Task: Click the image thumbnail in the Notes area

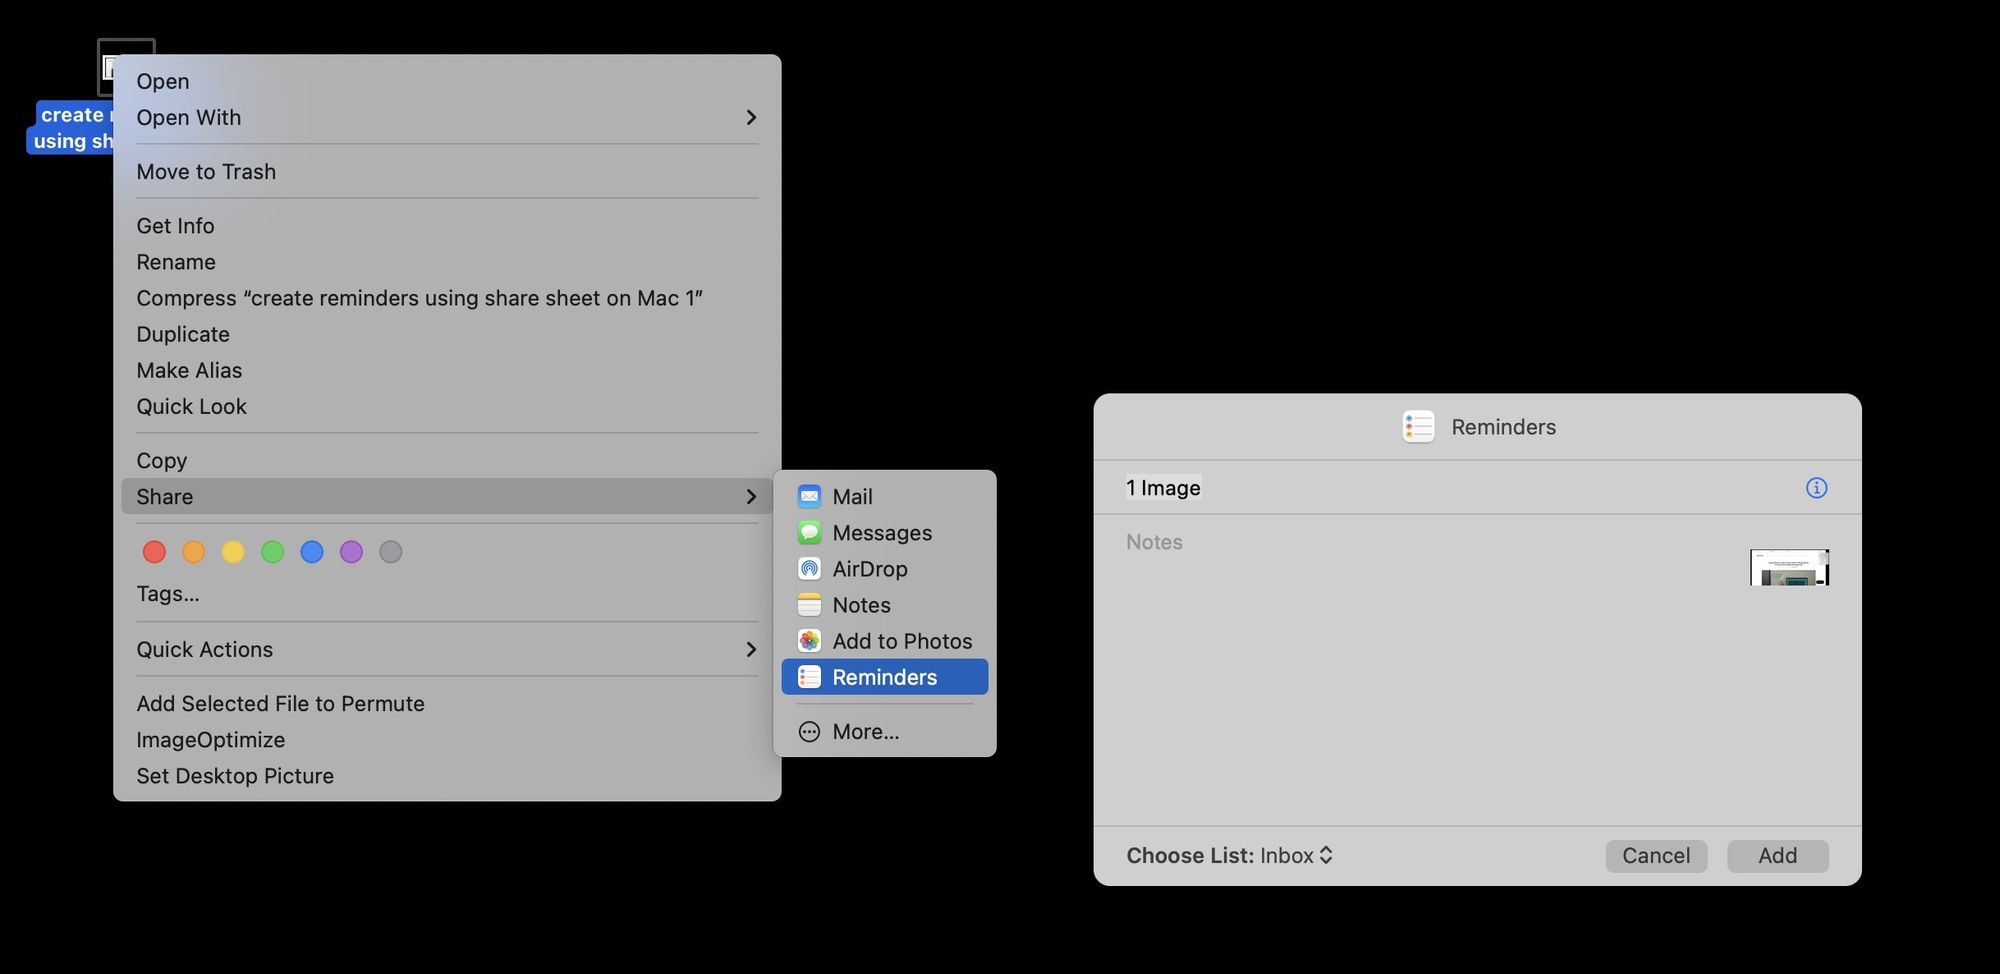Action: [1789, 566]
